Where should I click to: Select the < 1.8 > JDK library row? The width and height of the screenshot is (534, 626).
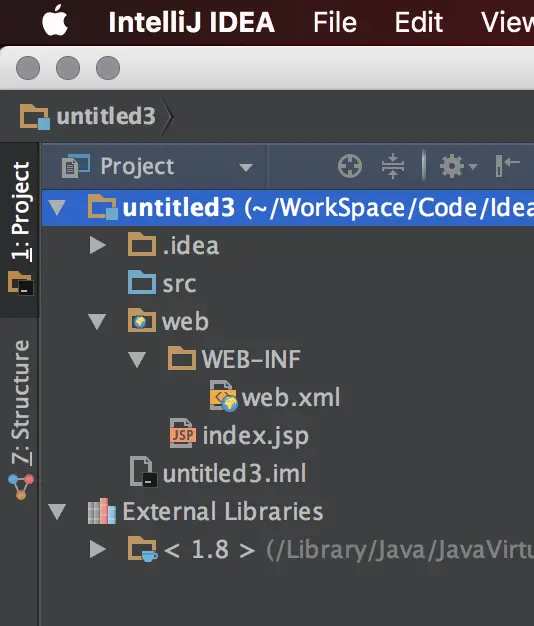coord(288,550)
